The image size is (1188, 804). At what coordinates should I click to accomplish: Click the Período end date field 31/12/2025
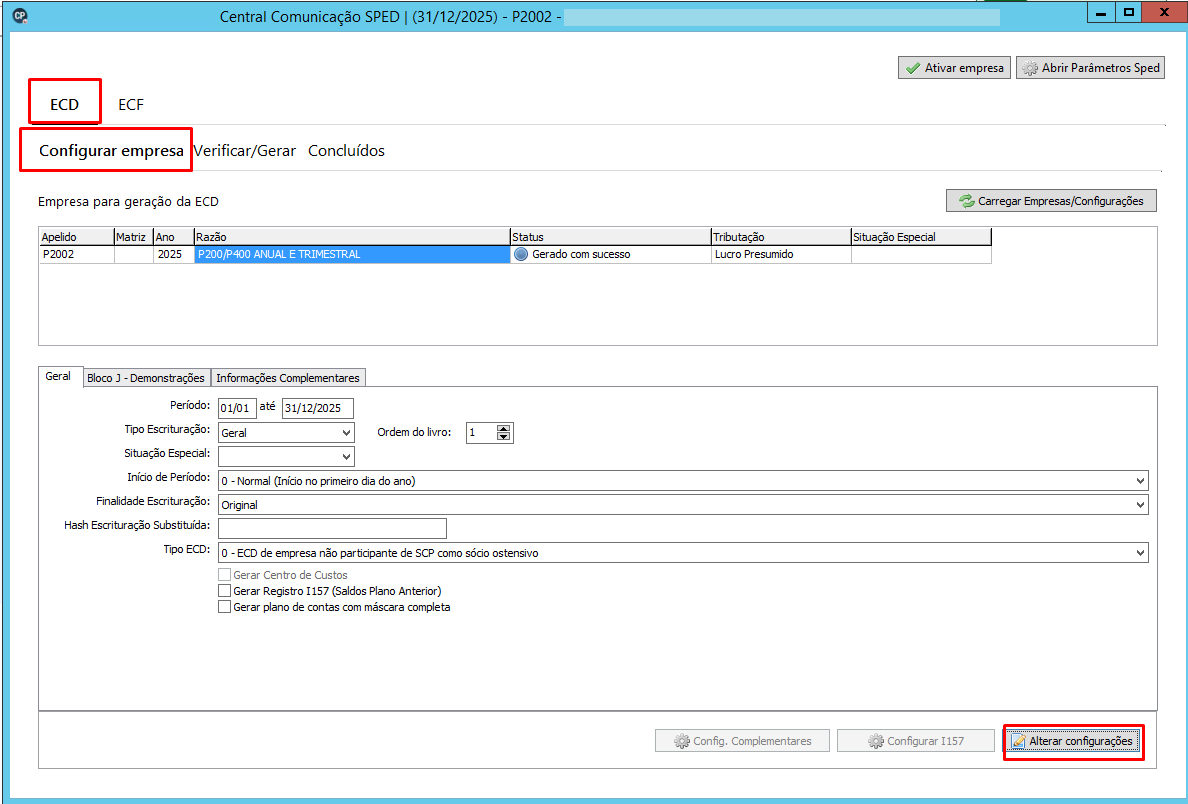click(x=317, y=408)
